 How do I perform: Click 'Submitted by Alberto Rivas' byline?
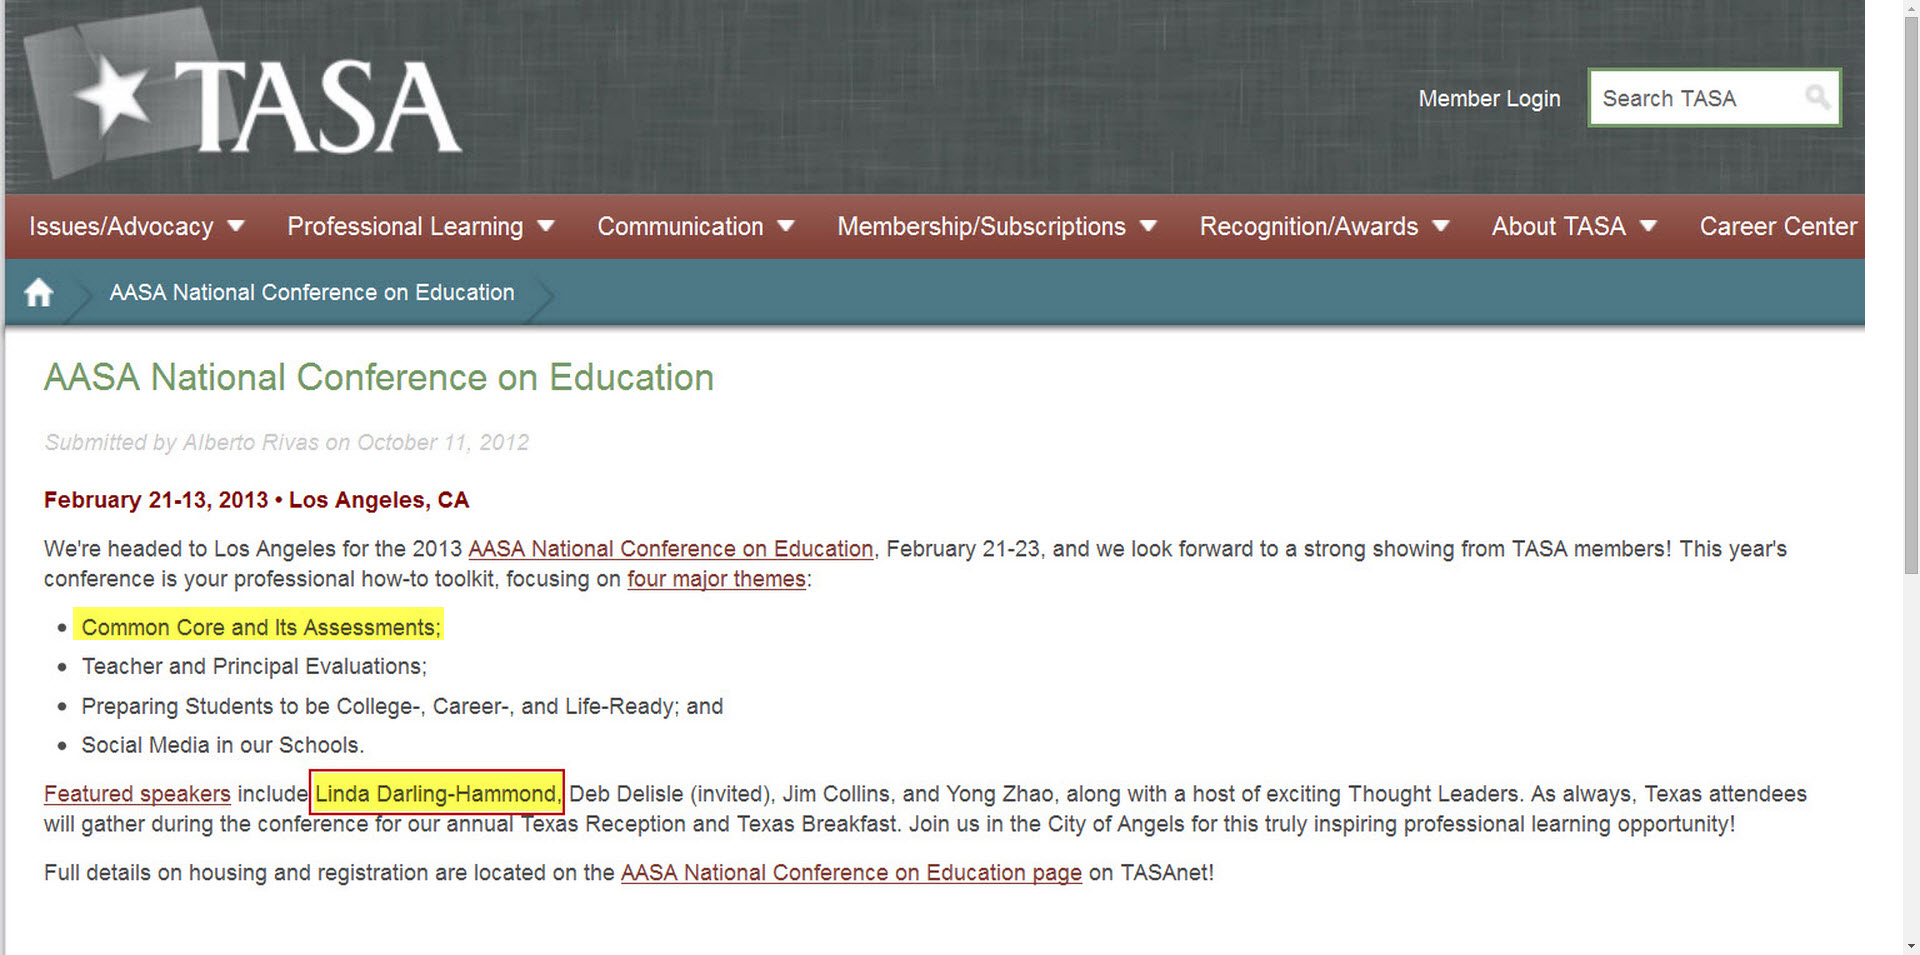coord(286,443)
